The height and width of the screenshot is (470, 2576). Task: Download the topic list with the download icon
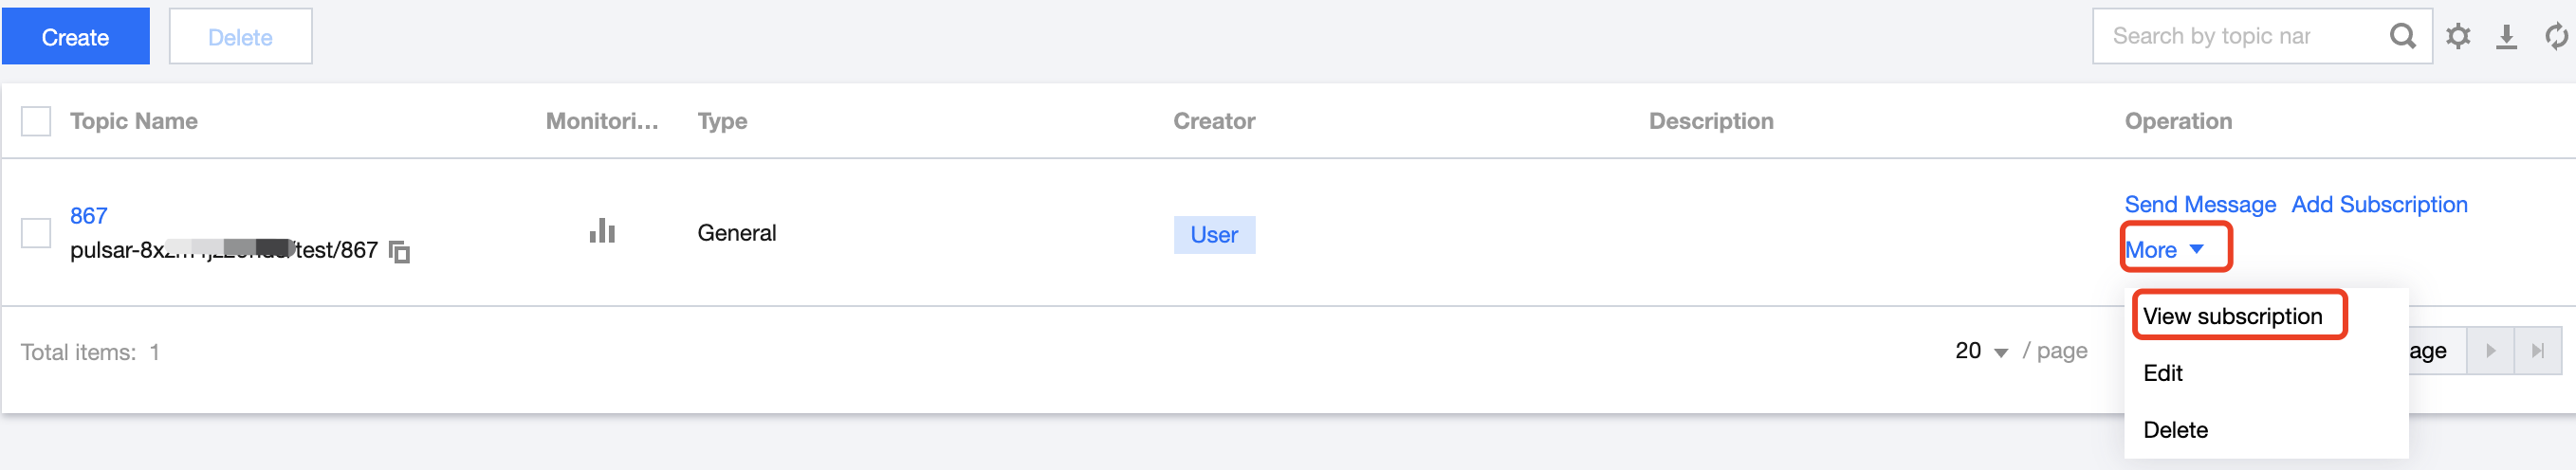(x=2506, y=37)
